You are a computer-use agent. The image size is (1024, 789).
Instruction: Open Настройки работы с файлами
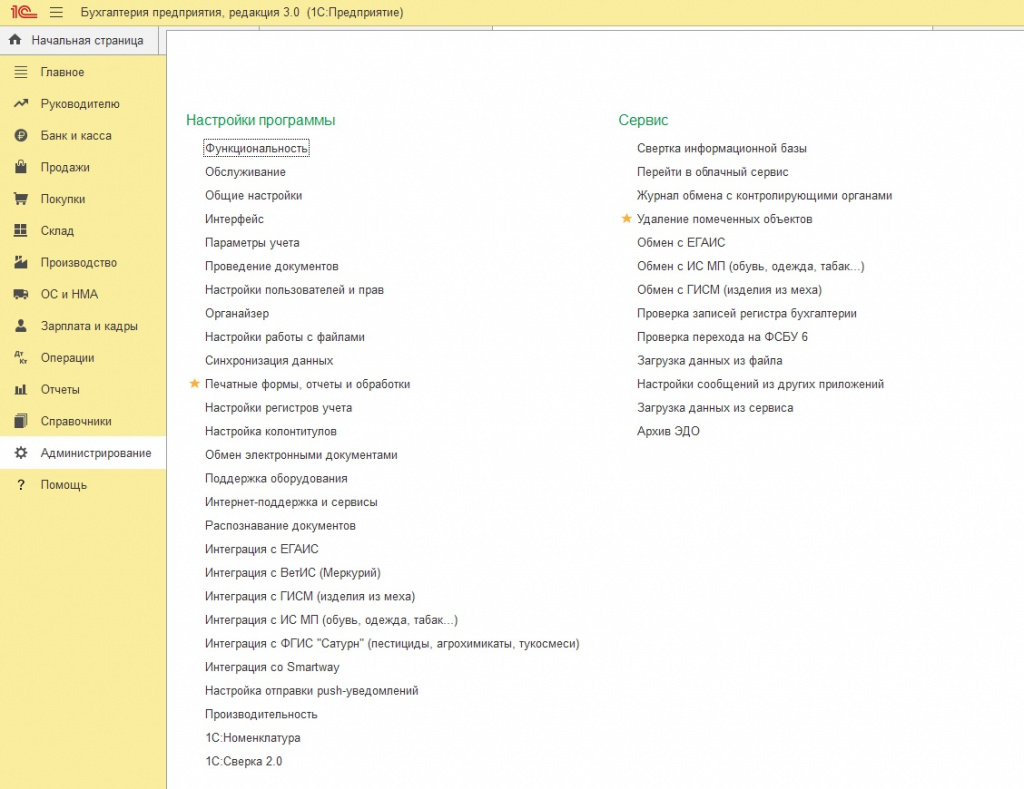click(285, 336)
